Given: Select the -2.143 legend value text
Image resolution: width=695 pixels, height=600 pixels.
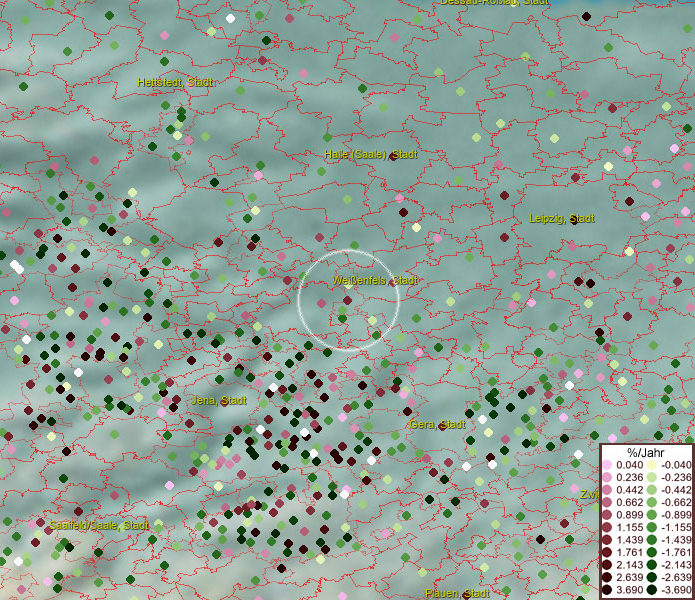Looking at the screenshot, I should pos(676,565).
